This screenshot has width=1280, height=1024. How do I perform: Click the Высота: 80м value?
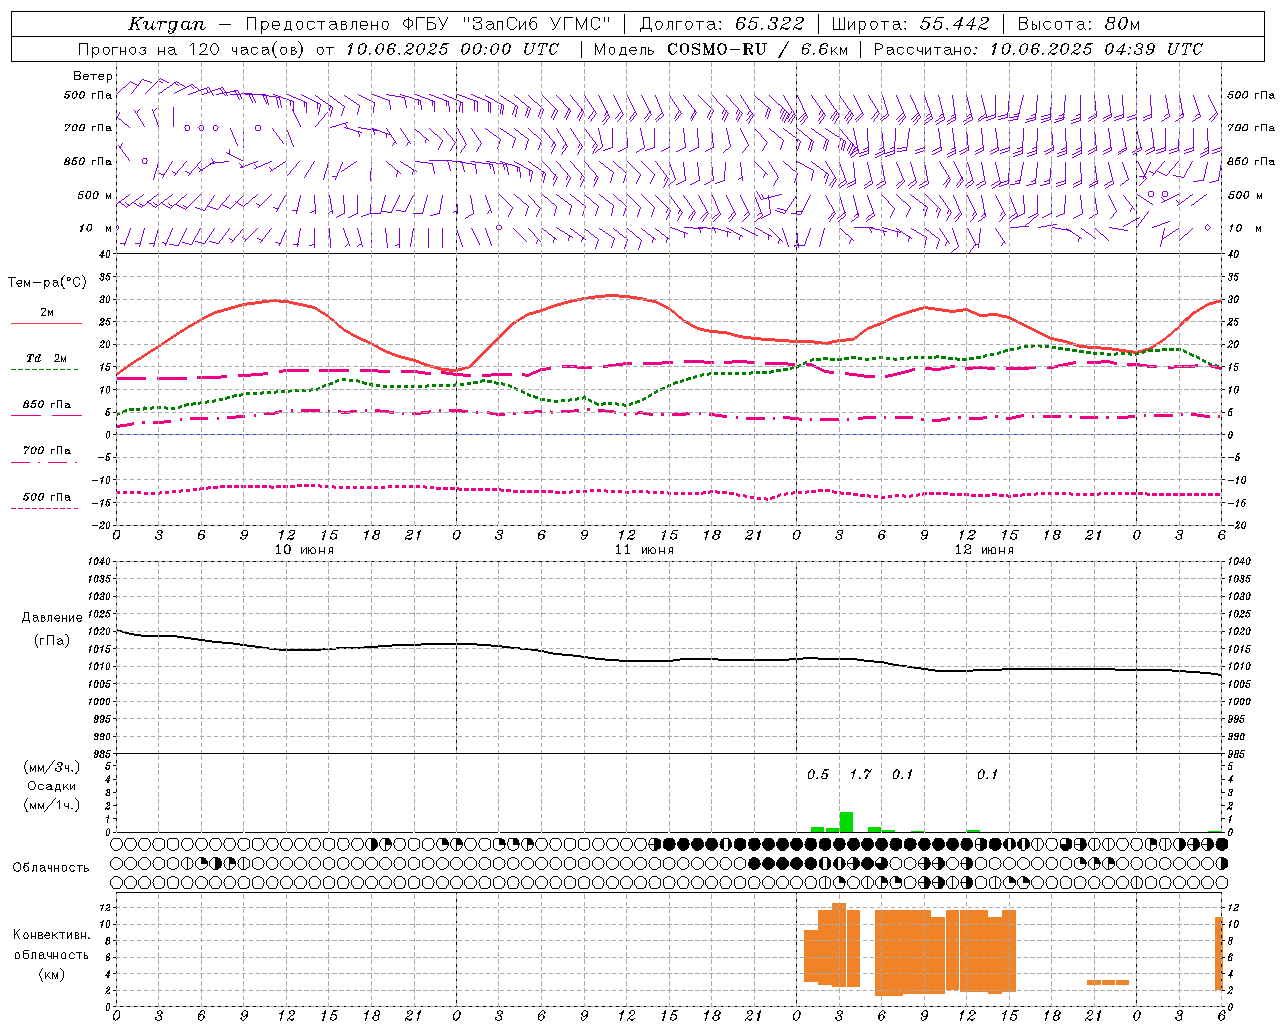coord(1078,24)
